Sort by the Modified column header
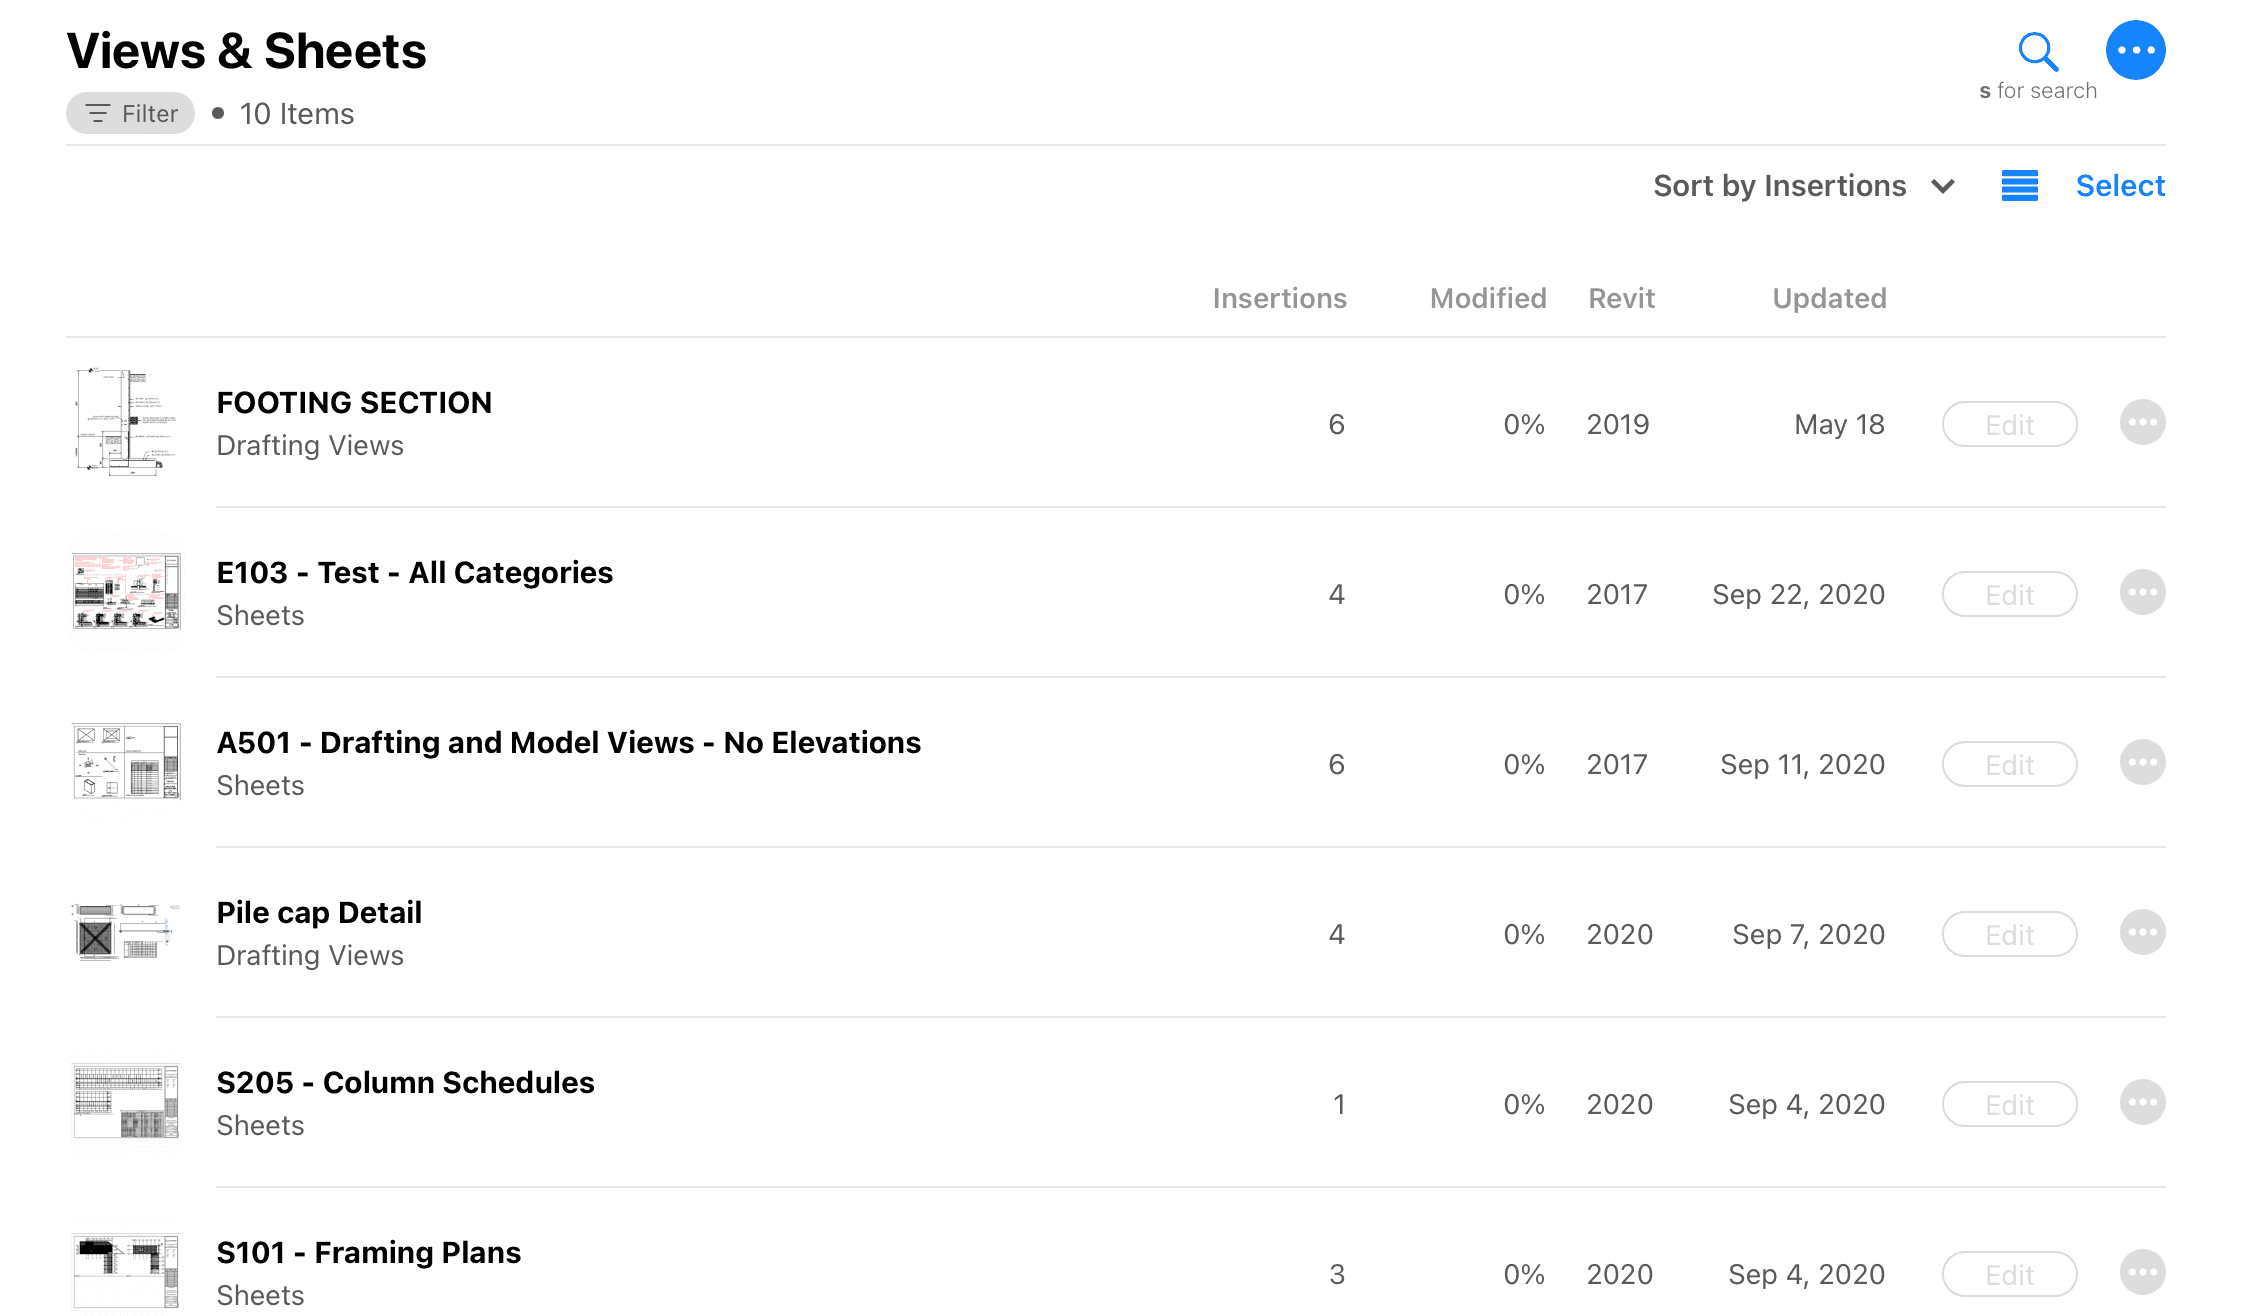The height and width of the screenshot is (1316, 2264). [x=1488, y=298]
